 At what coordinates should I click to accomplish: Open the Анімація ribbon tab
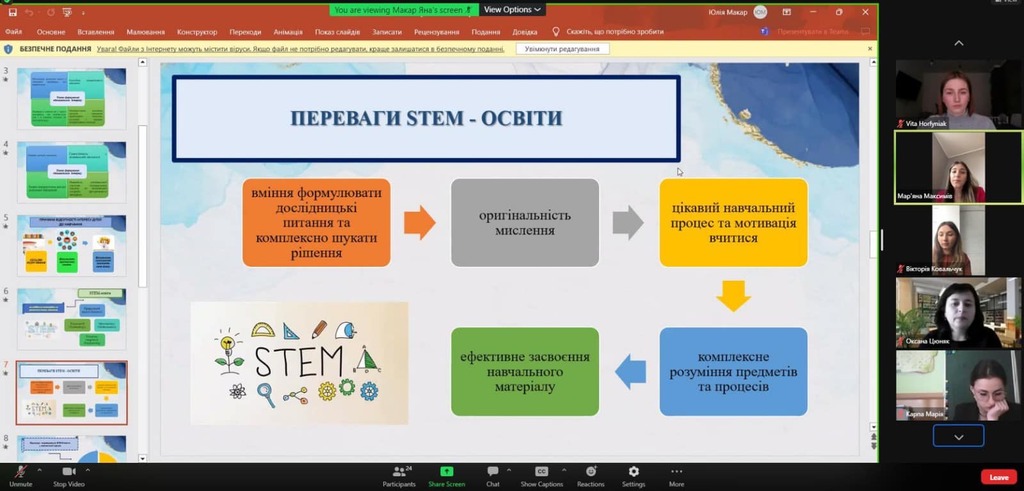pyautogui.click(x=287, y=32)
